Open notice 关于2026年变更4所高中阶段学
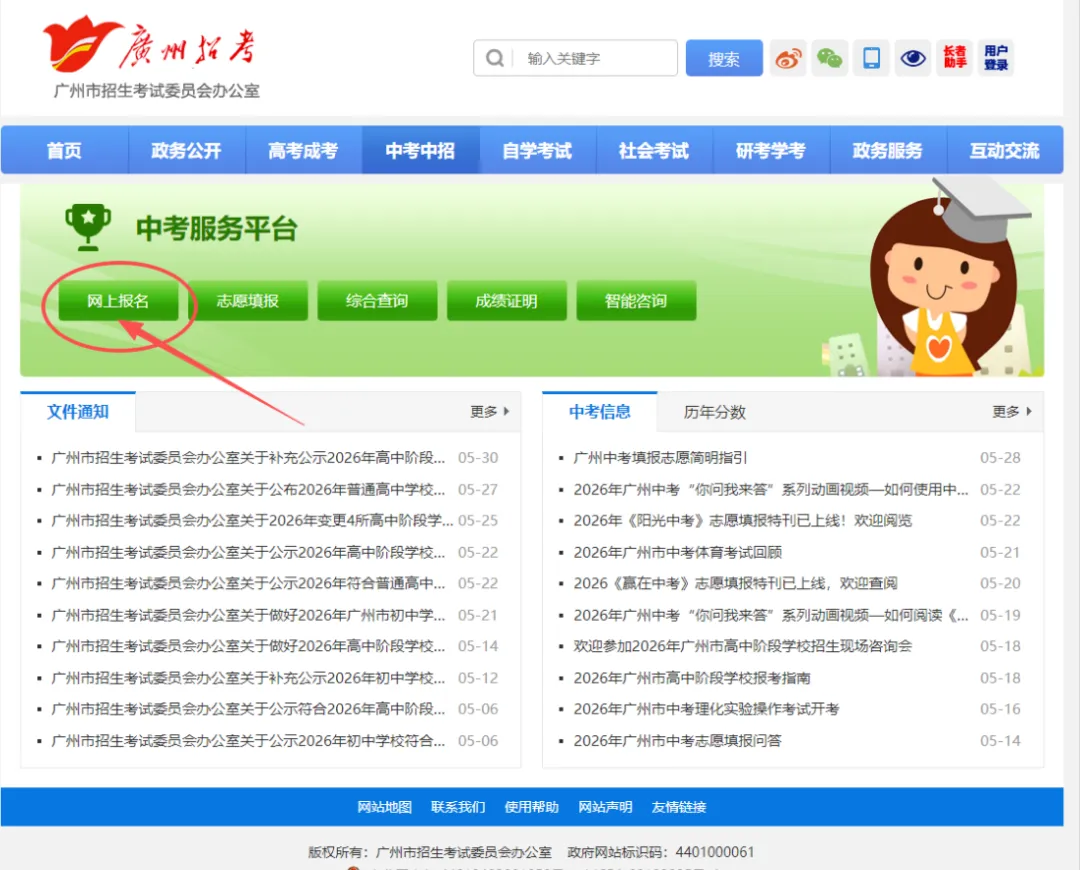 tap(253, 520)
